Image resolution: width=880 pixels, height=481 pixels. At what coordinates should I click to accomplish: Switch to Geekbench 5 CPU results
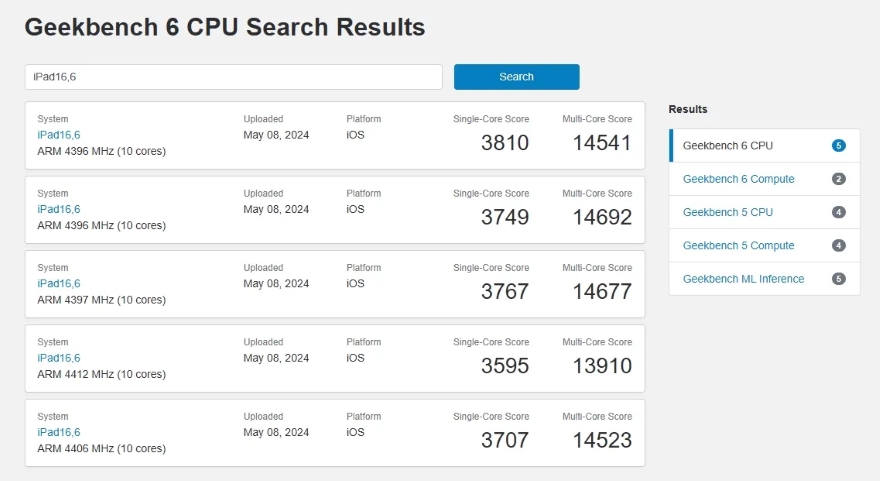coord(727,212)
